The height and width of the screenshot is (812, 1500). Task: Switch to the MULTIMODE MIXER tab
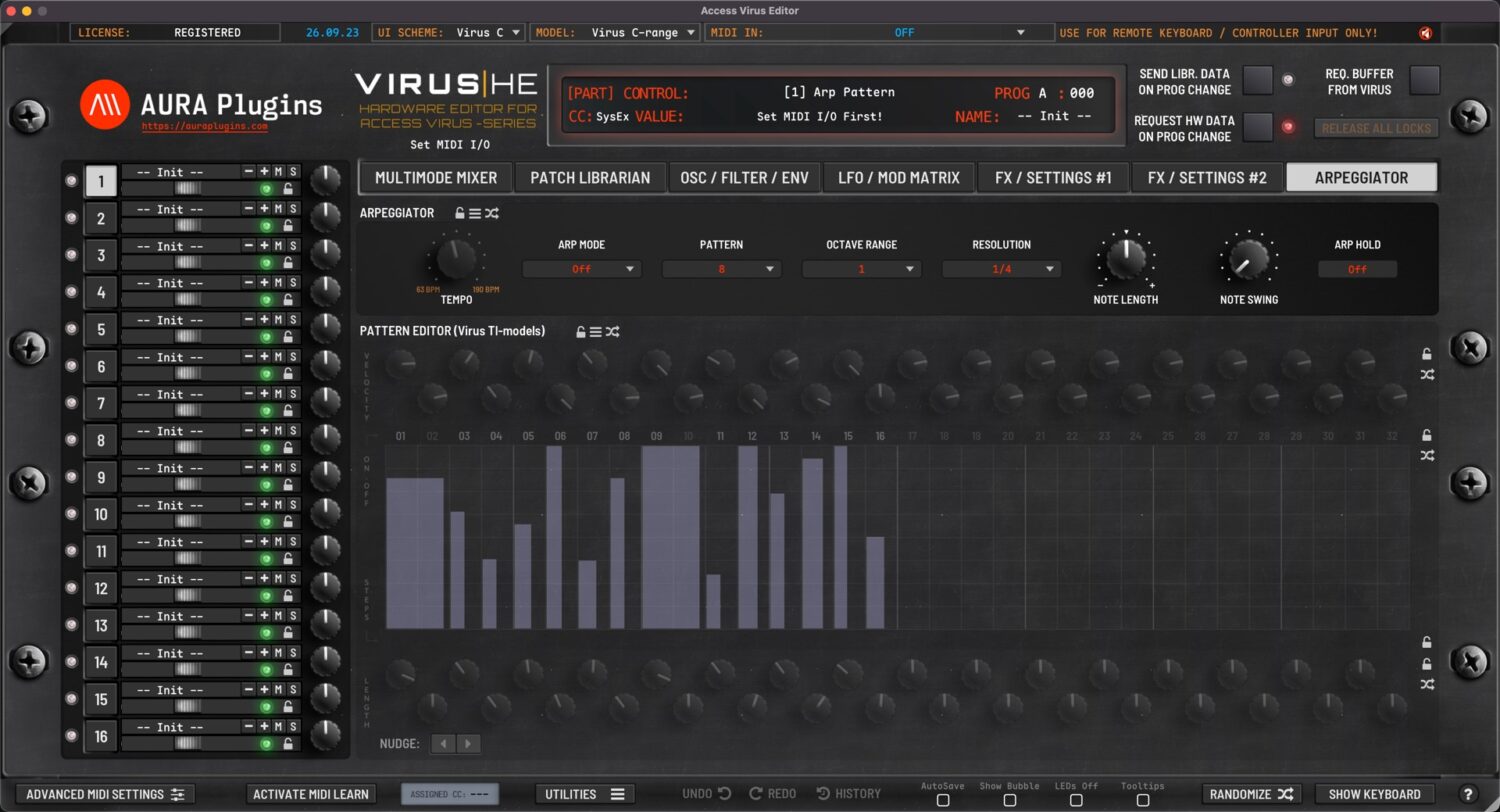pyautogui.click(x=436, y=178)
